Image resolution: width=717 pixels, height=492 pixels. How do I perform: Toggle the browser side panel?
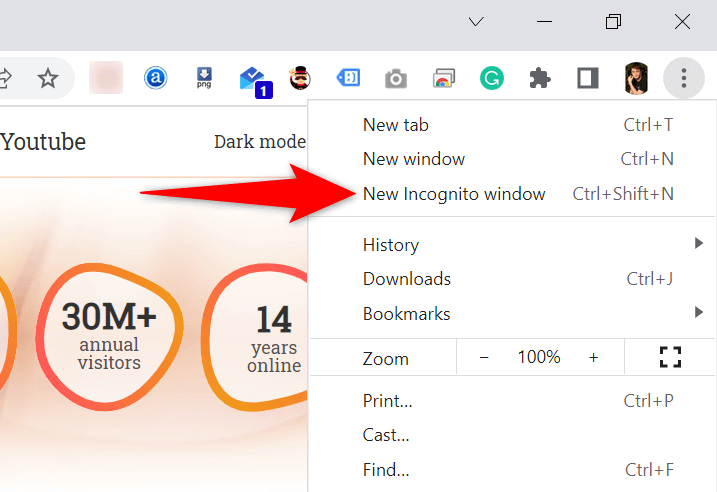point(587,78)
